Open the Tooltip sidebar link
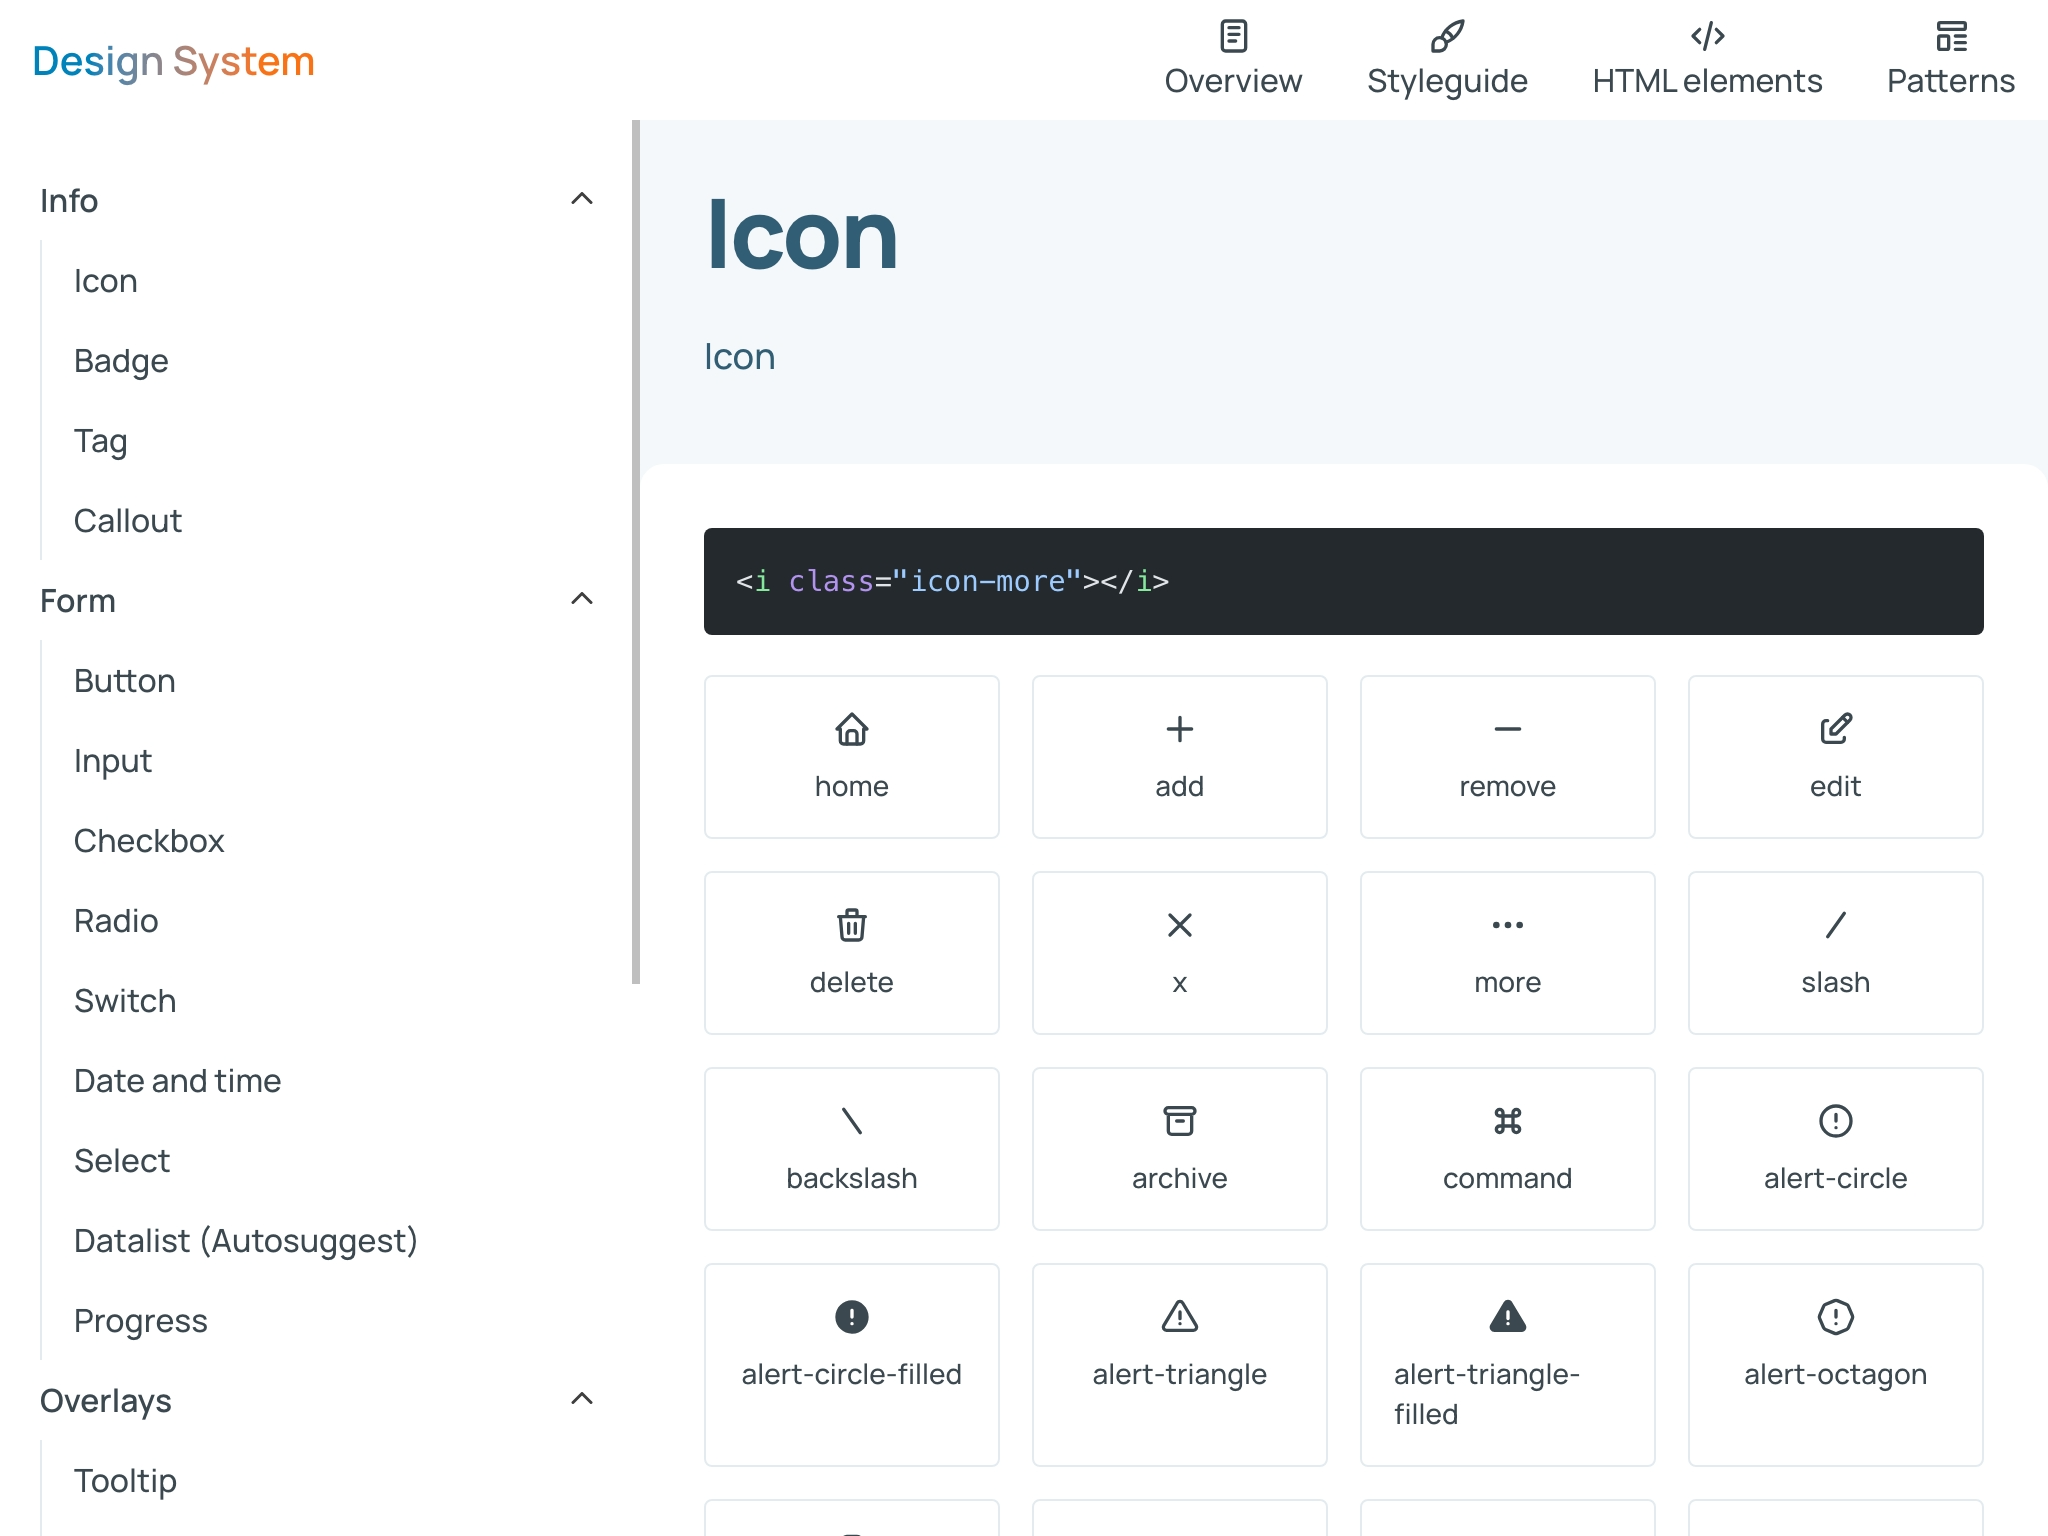Viewport: 2048px width, 1536px height. (x=125, y=1481)
